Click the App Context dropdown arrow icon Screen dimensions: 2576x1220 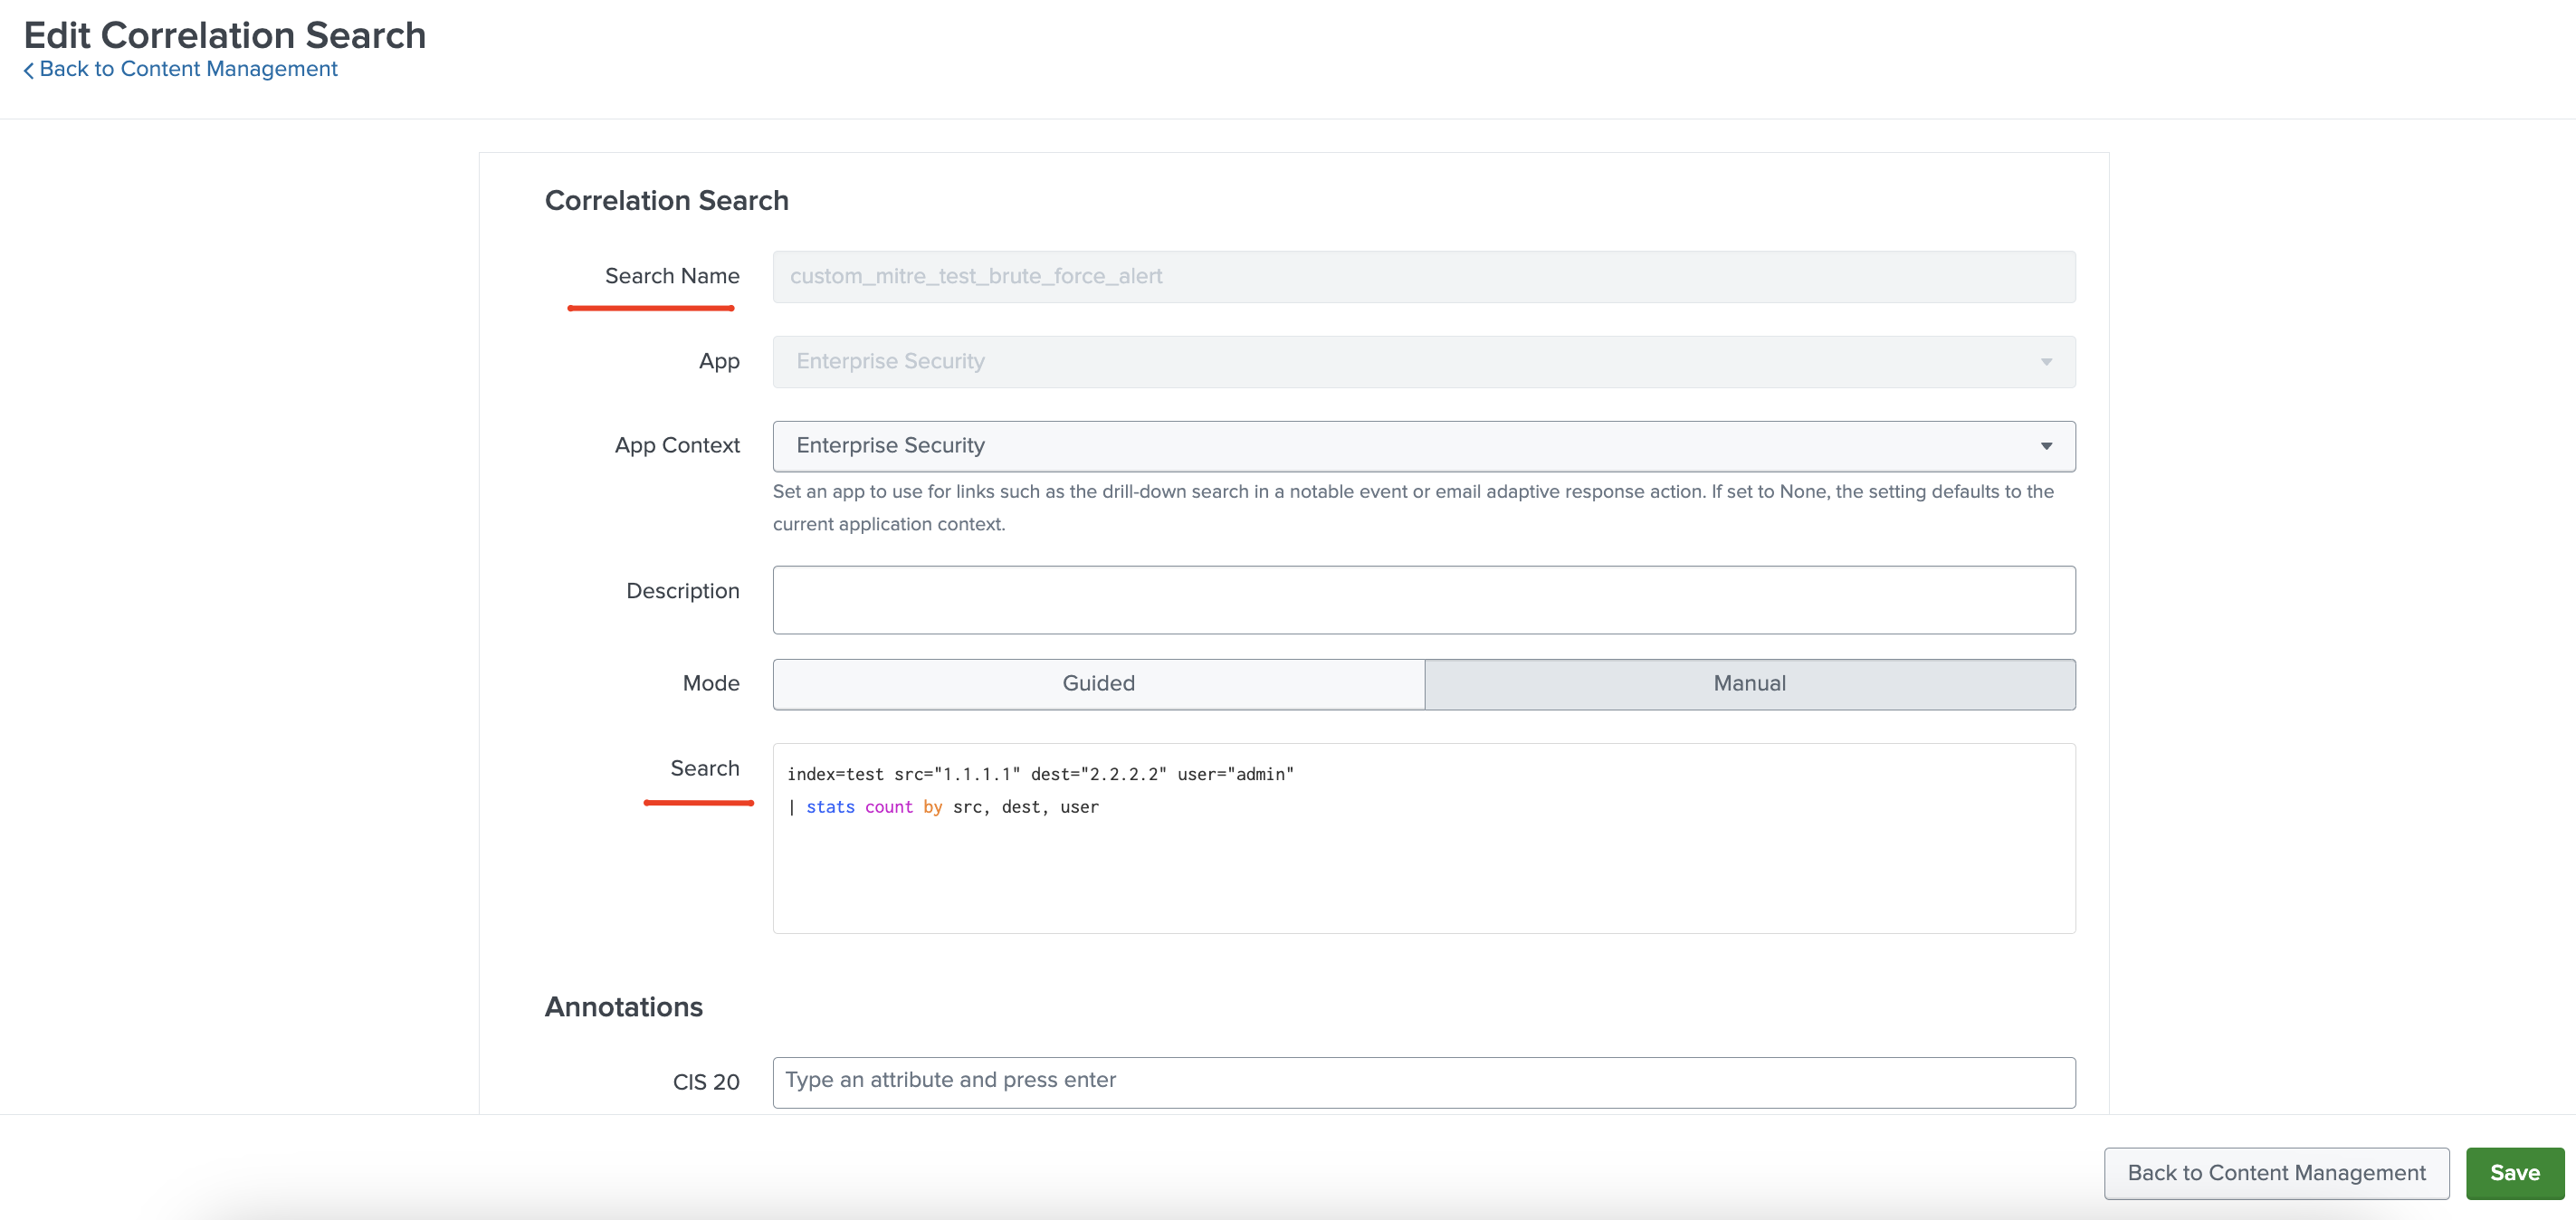2046,446
